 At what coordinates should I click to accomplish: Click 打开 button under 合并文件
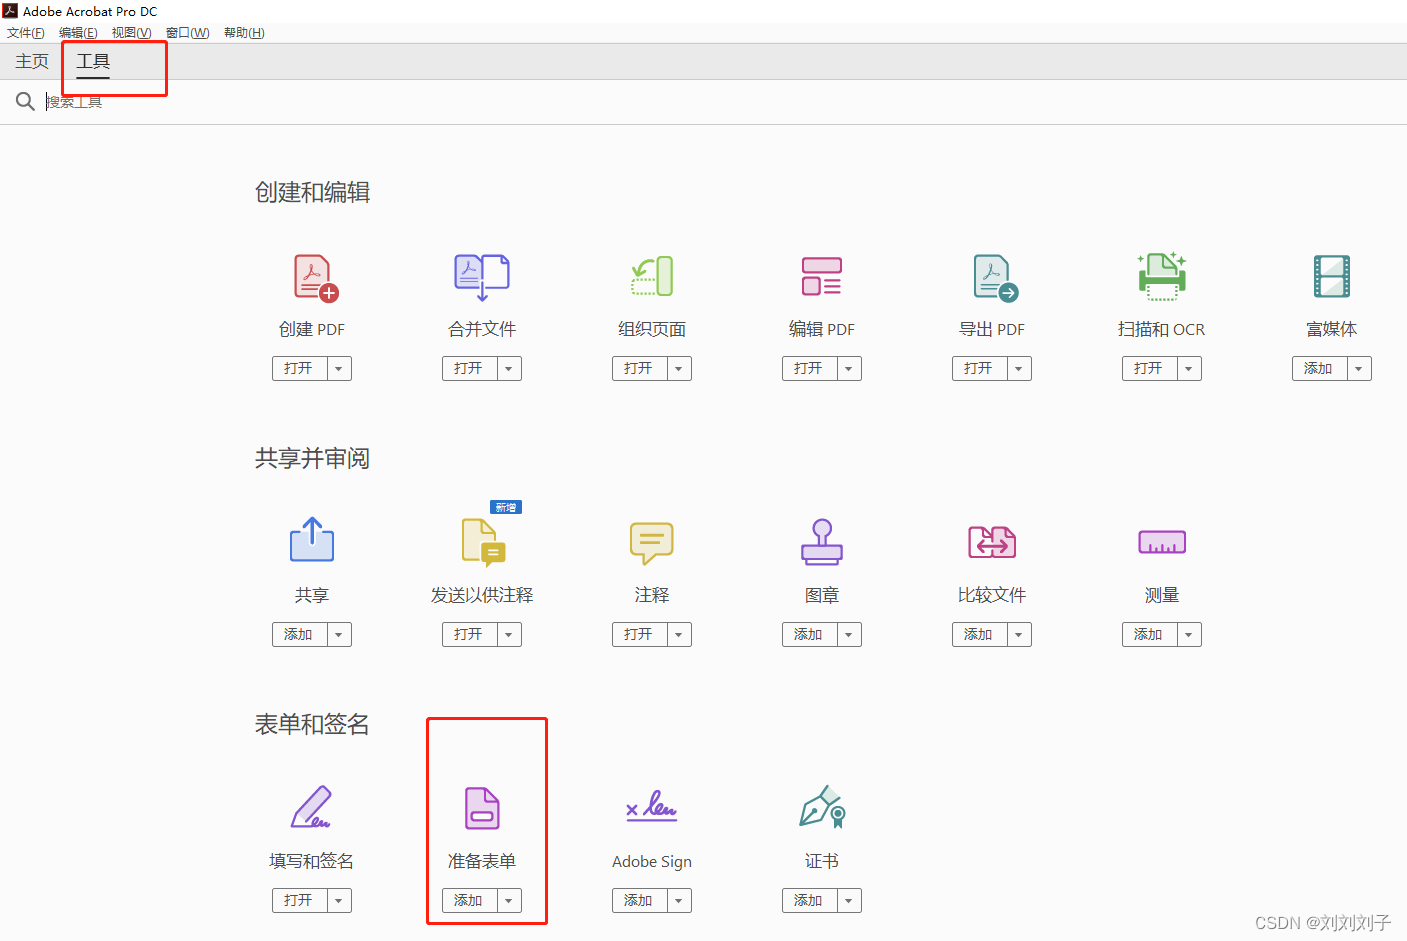(470, 368)
